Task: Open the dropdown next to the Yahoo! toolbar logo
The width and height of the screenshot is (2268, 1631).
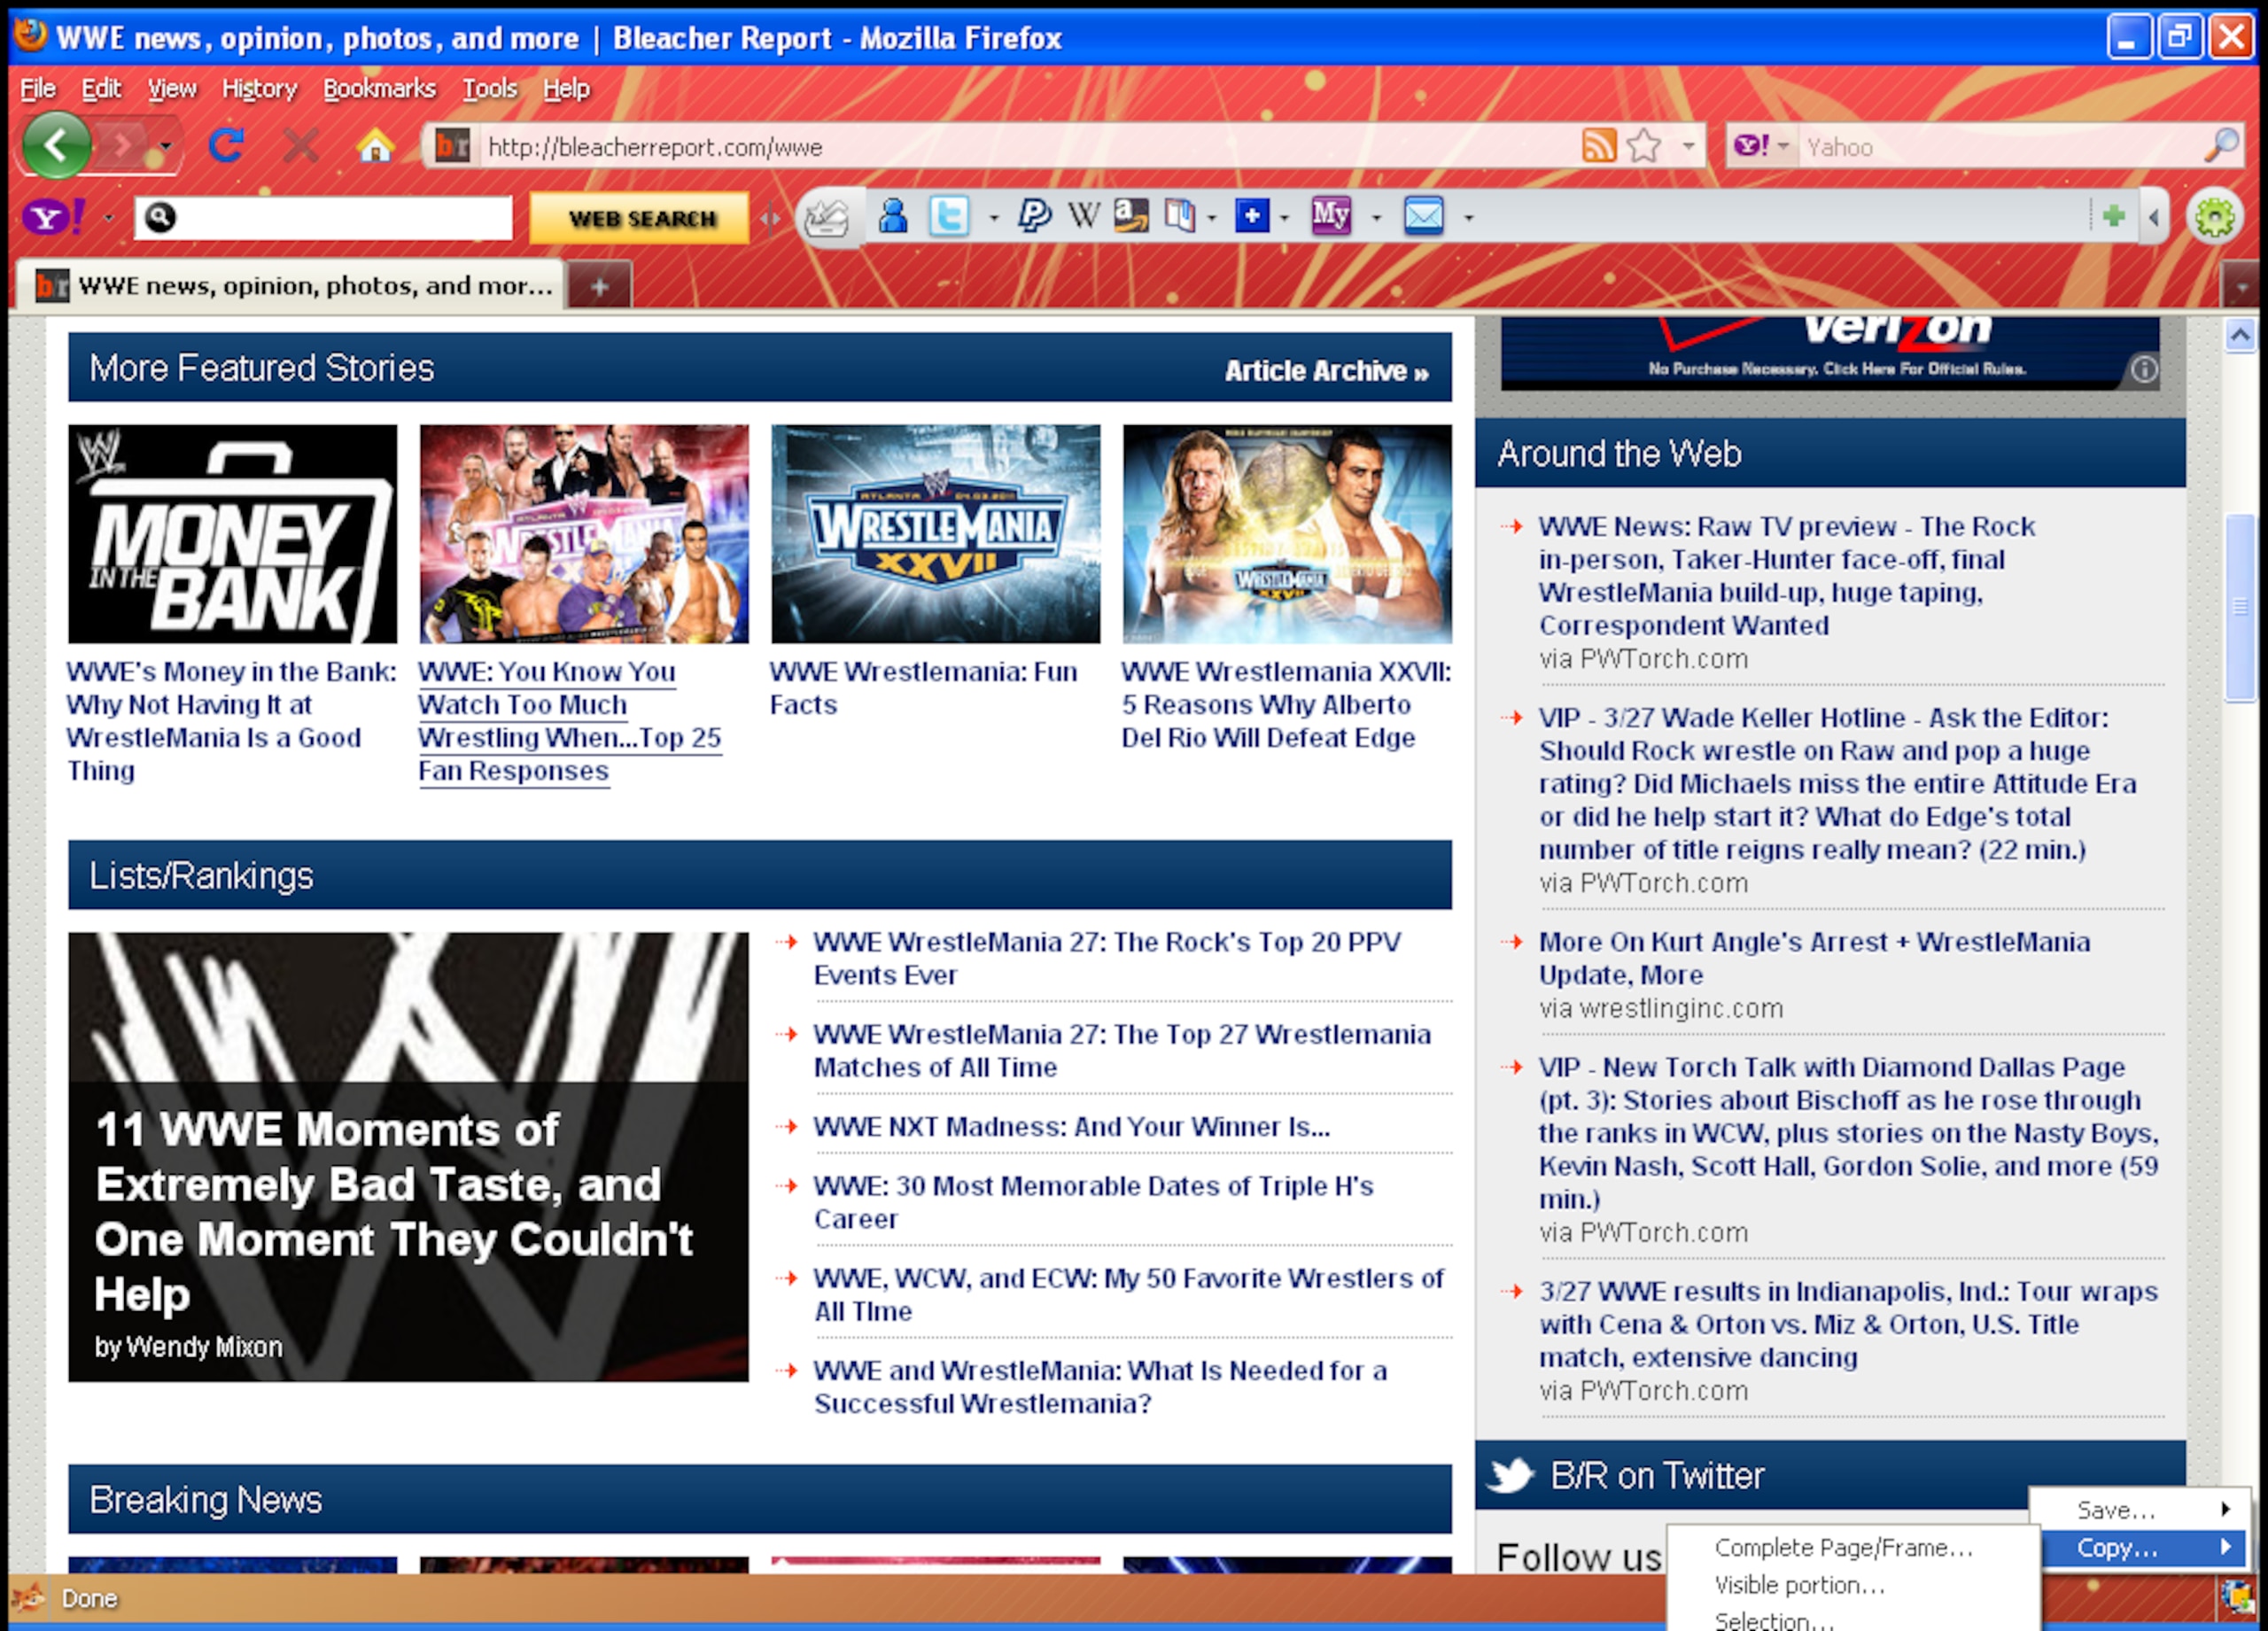Action: [108, 217]
